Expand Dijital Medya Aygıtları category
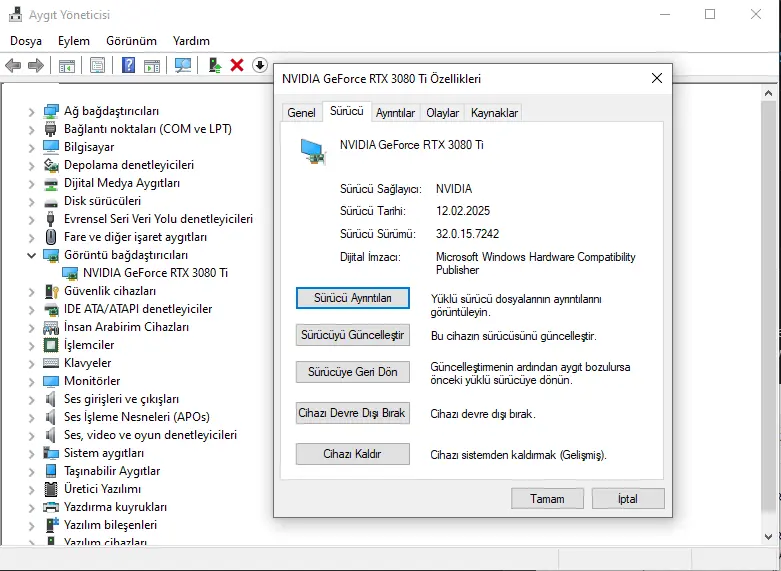Image resolution: width=781 pixels, height=571 pixels. coord(31,184)
